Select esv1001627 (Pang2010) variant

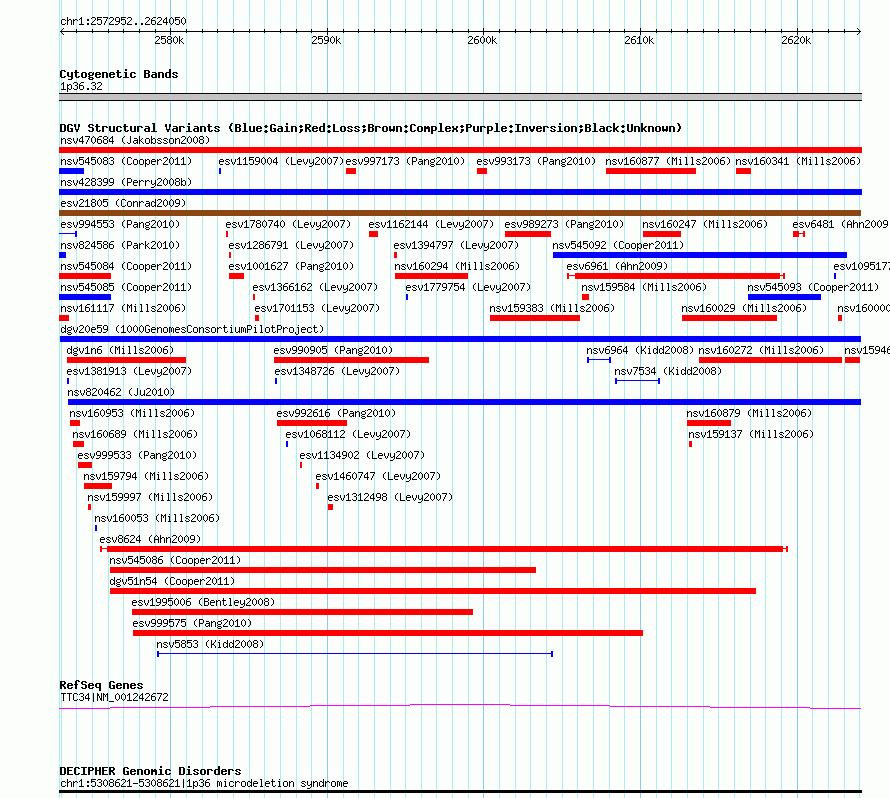[236, 276]
